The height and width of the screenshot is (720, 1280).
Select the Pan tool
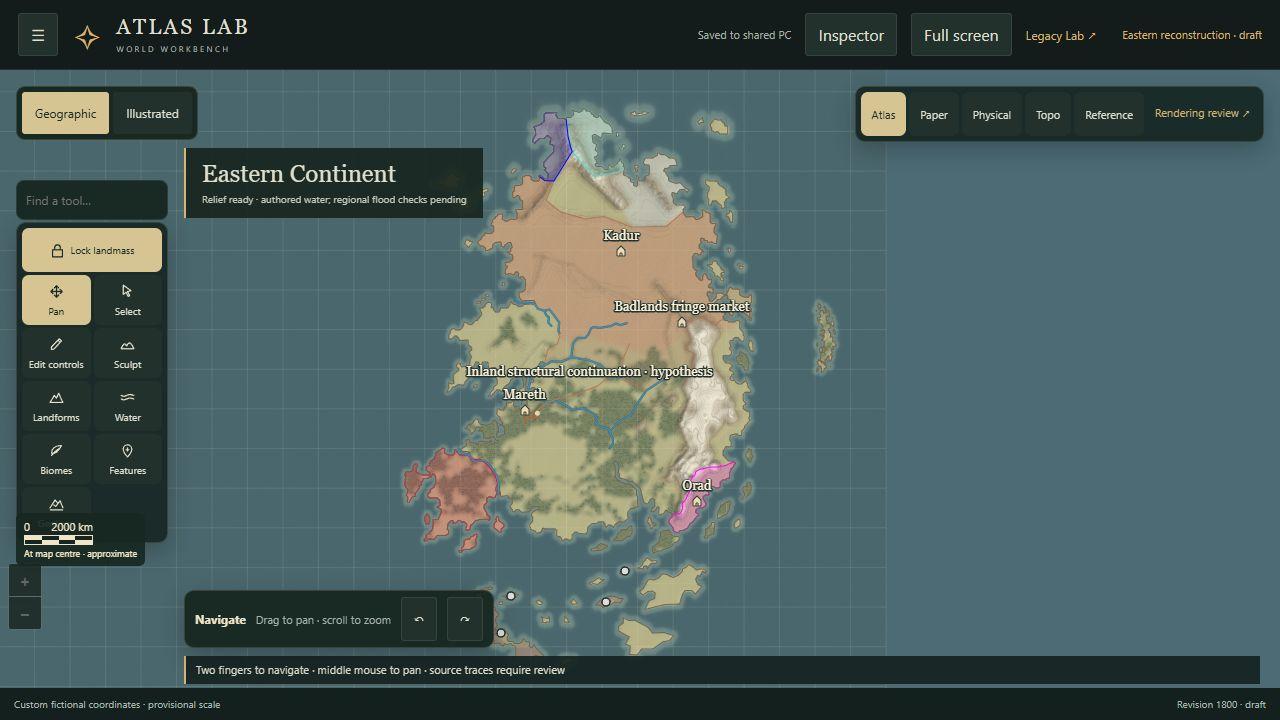coord(56,300)
